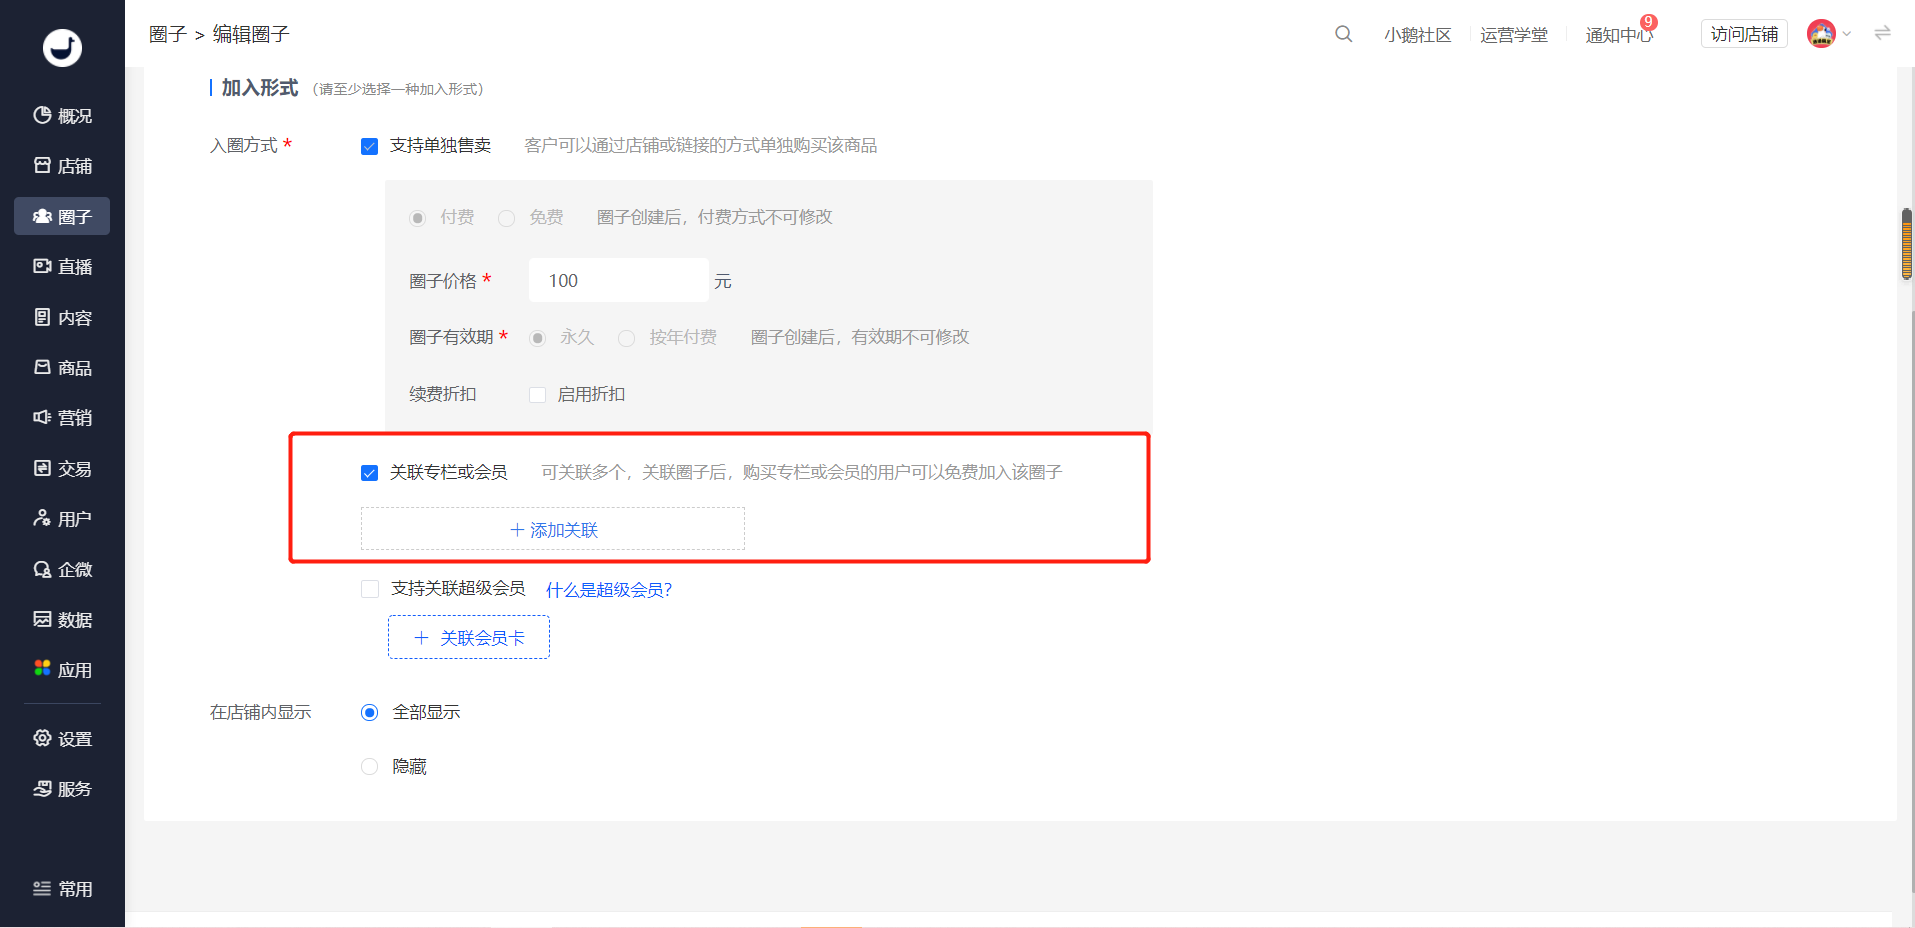Open 通知中心 notification center
Image resolution: width=1915 pixels, height=928 pixels.
[1618, 35]
